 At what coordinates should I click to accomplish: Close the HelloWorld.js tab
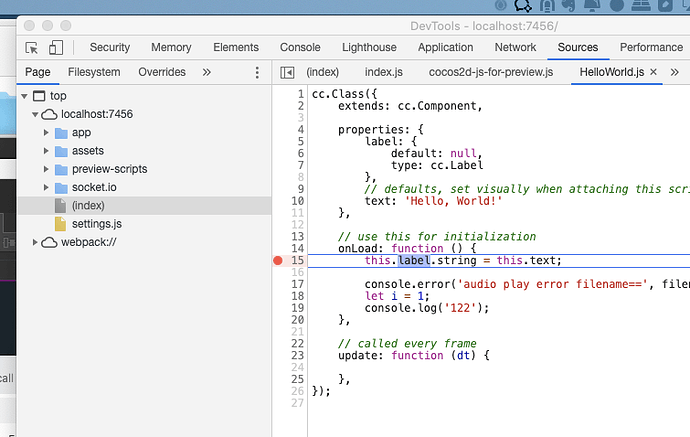coord(653,72)
